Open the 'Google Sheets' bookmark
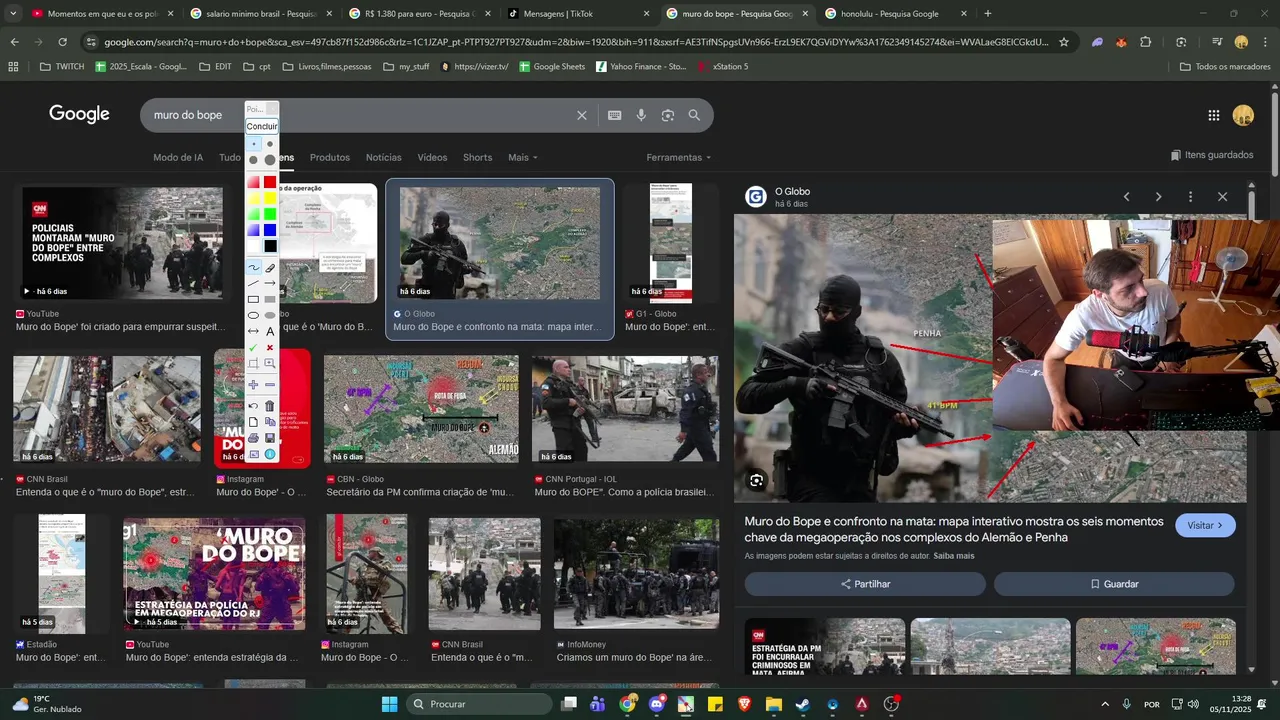The image size is (1280, 720). point(551,66)
